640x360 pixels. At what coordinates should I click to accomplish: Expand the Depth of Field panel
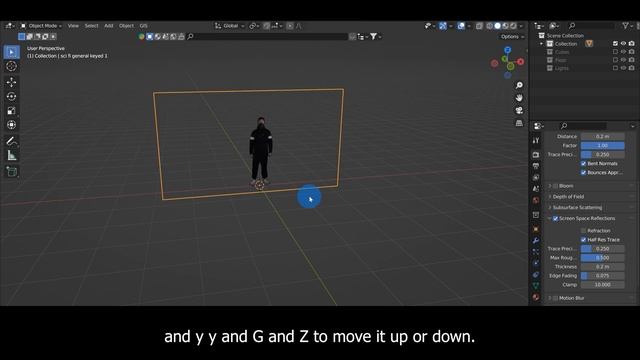click(550, 197)
